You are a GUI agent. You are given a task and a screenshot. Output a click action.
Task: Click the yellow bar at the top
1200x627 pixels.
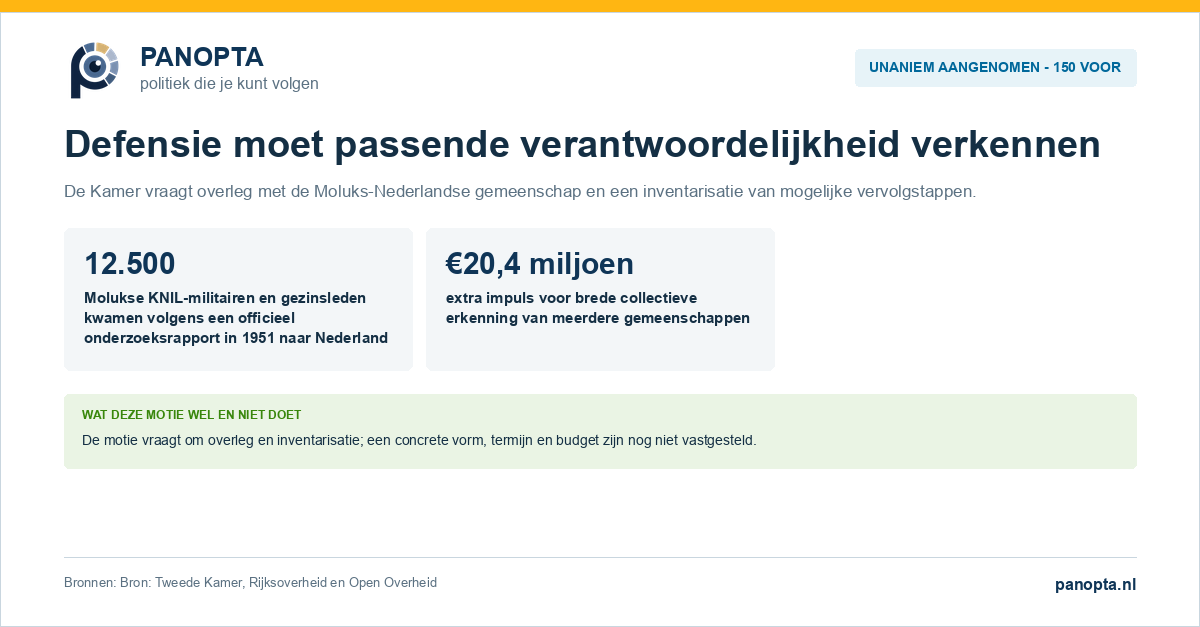[x=600, y=6]
